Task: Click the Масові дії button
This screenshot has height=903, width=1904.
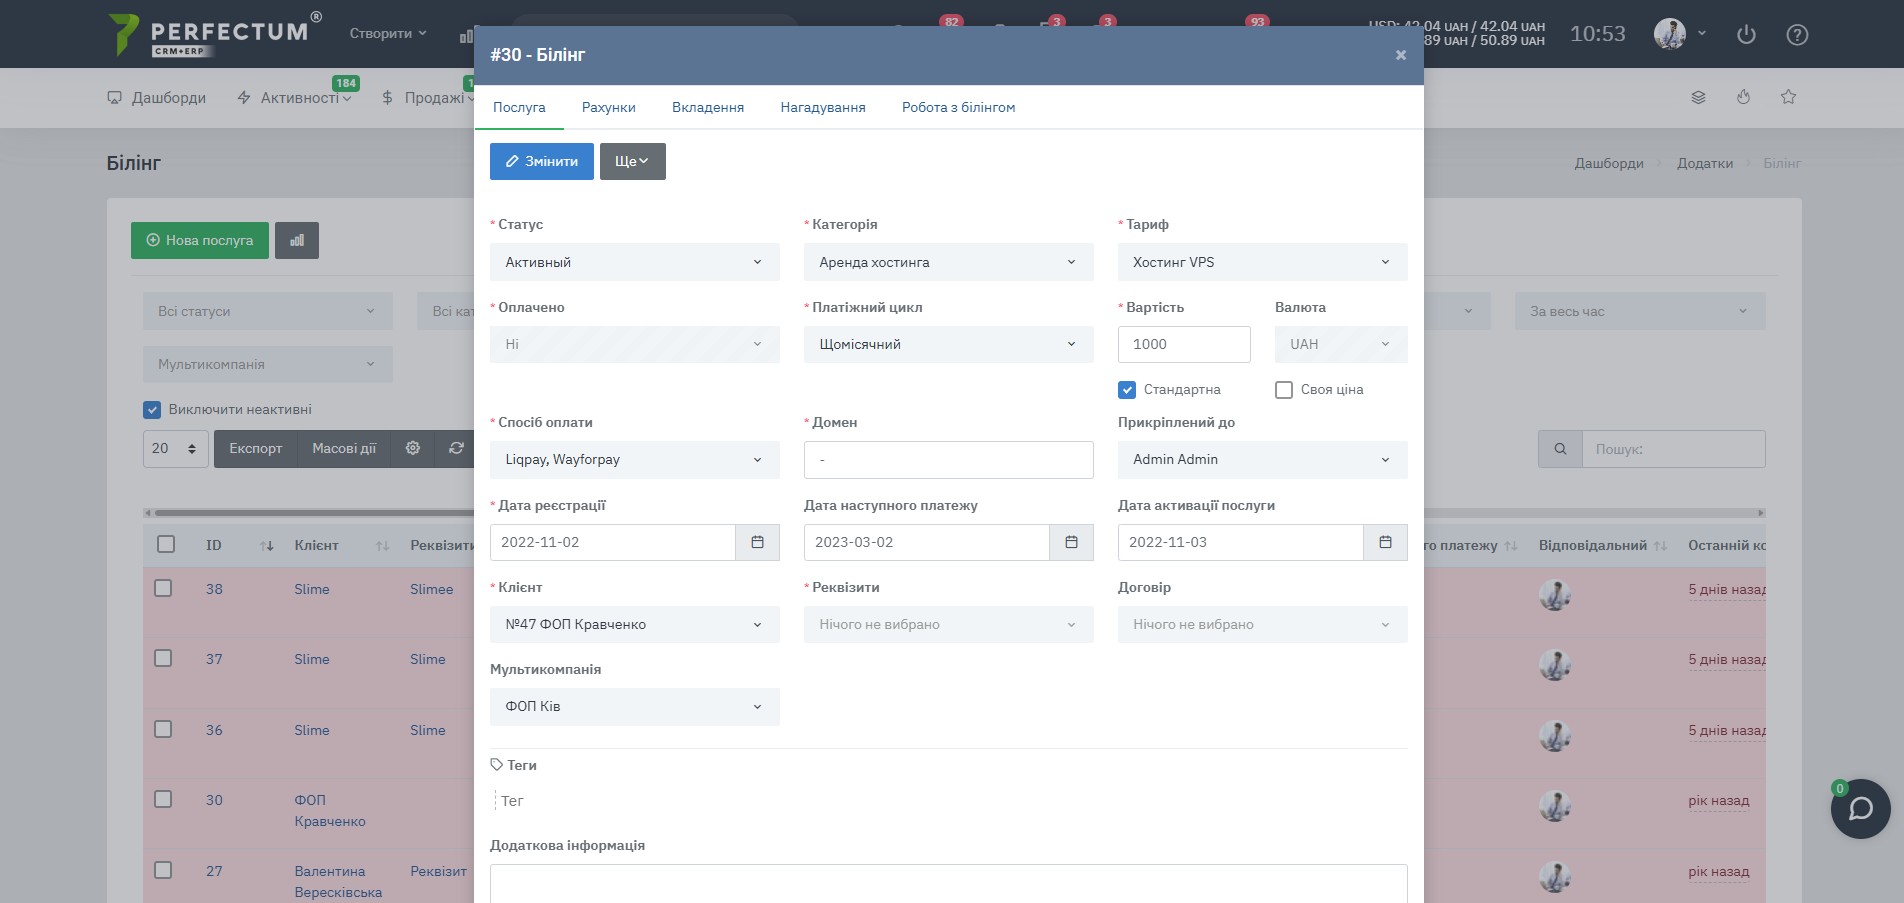Action: pyautogui.click(x=344, y=448)
